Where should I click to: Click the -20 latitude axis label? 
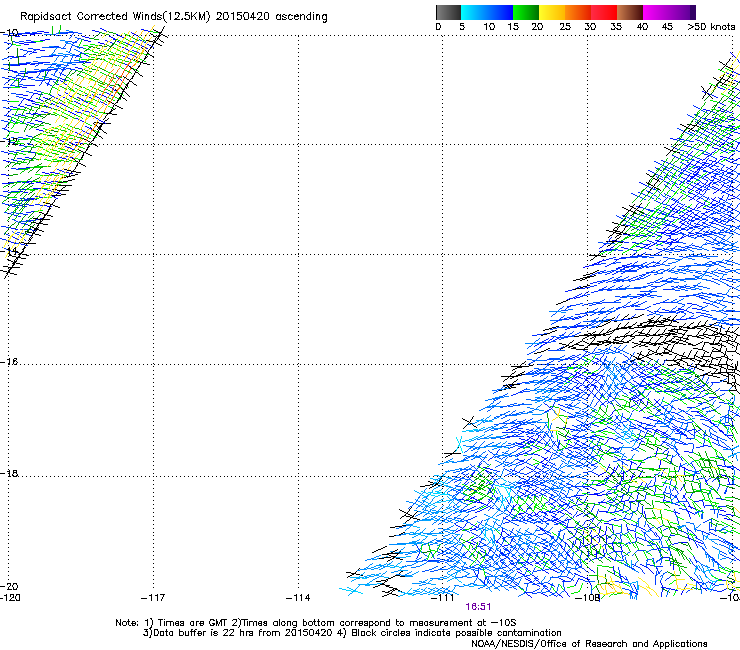click(x=9, y=586)
